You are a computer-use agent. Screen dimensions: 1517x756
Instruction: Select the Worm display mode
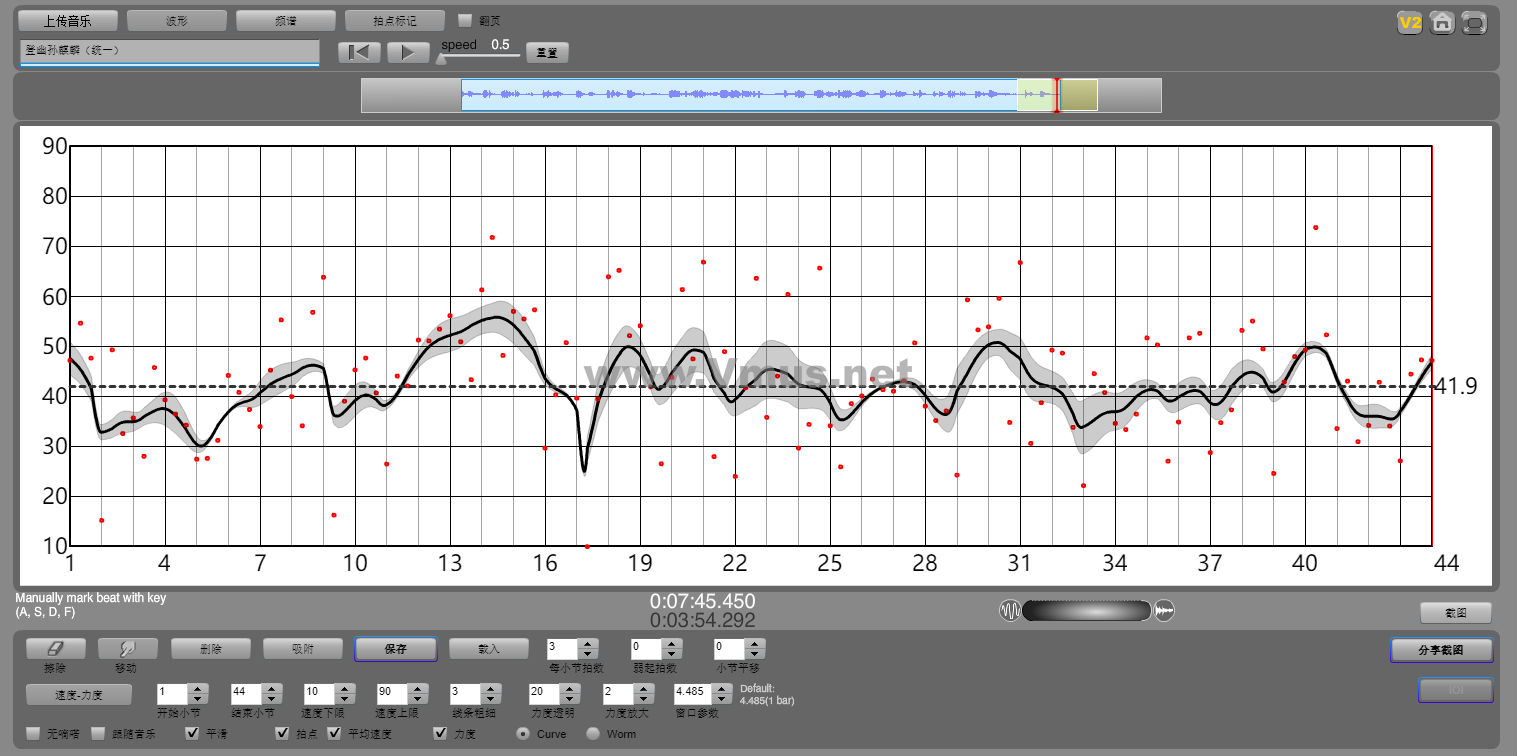(593, 734)
